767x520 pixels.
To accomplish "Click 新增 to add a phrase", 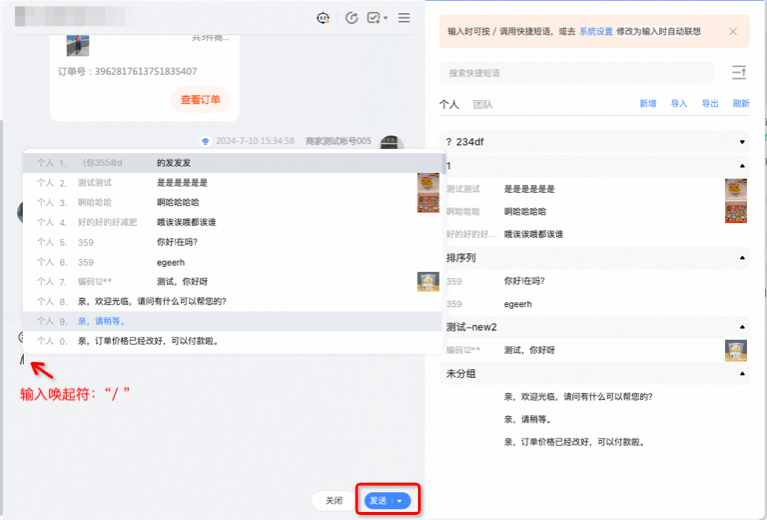I will pos(648,103).
